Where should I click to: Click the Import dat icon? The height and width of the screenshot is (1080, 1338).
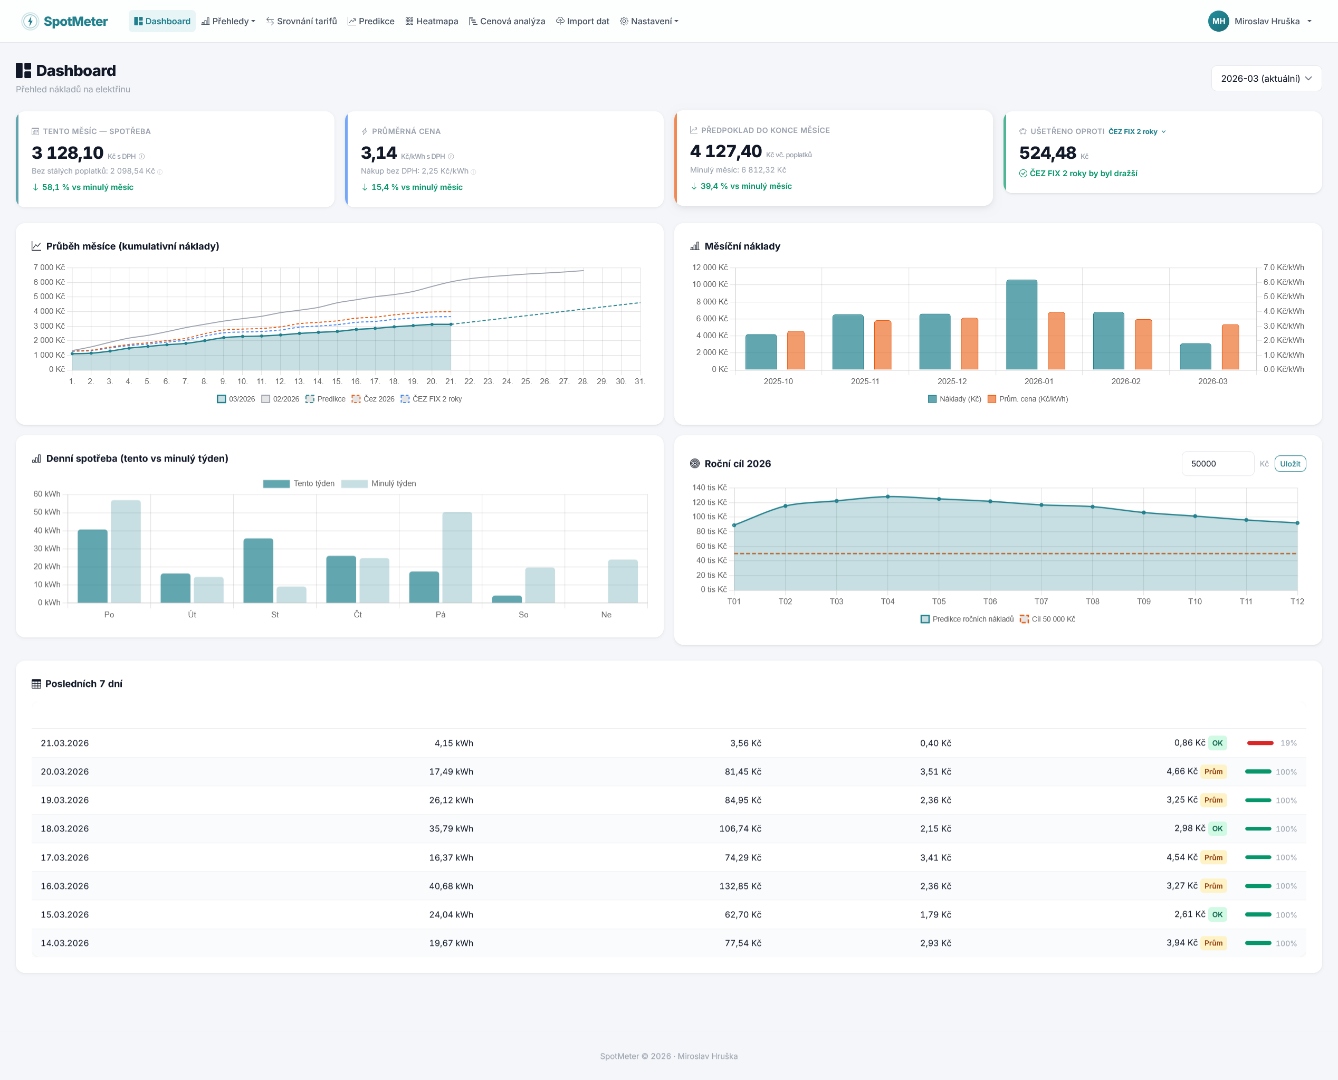[561, 20]
